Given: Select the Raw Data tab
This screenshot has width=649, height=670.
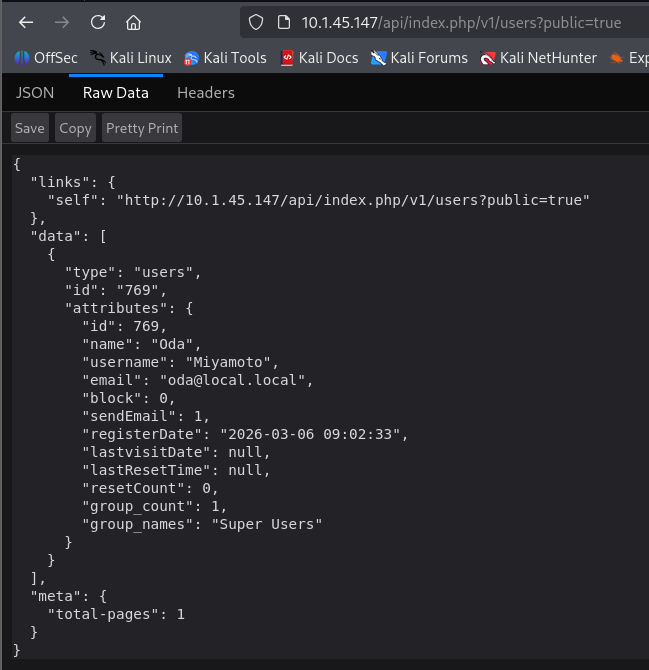Looking at the screenshot, I should (x=115, y=93).
